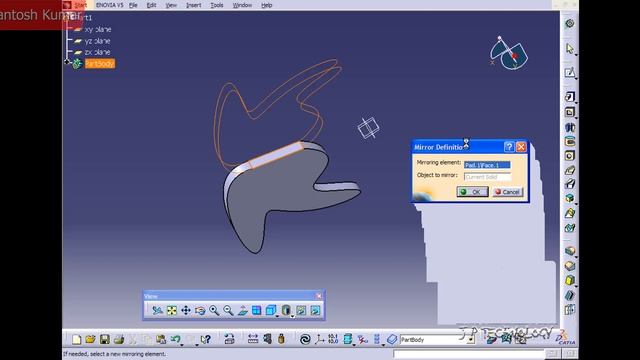The width and height of the screenshot is (640, 360).
Task: Select the Normal View icon
Action: click(242, 311)
